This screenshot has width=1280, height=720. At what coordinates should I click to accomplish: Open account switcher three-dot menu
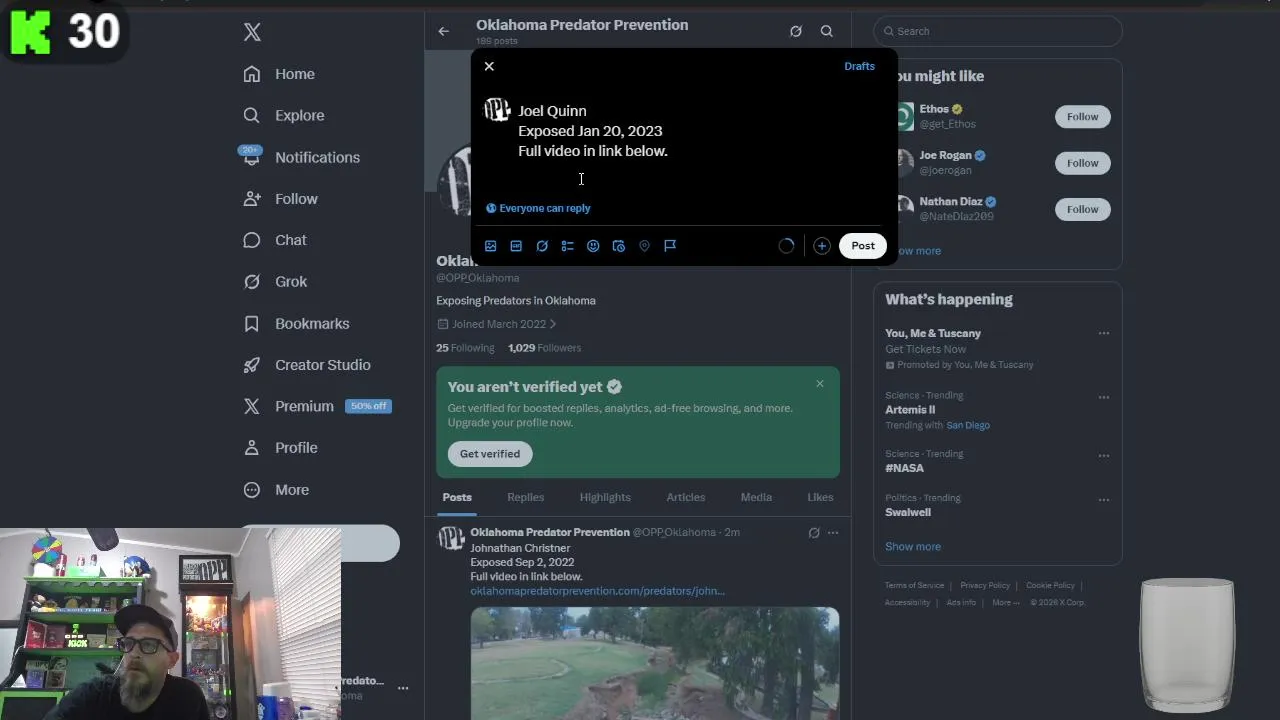click(403, 688)
